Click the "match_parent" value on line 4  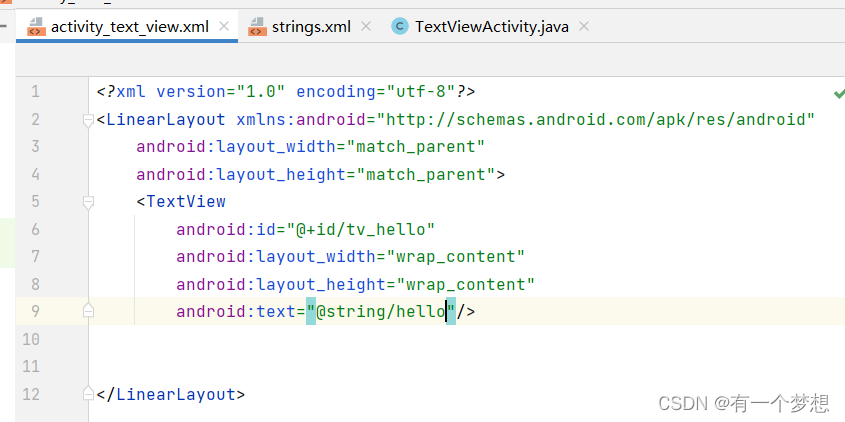pos(426,174)
